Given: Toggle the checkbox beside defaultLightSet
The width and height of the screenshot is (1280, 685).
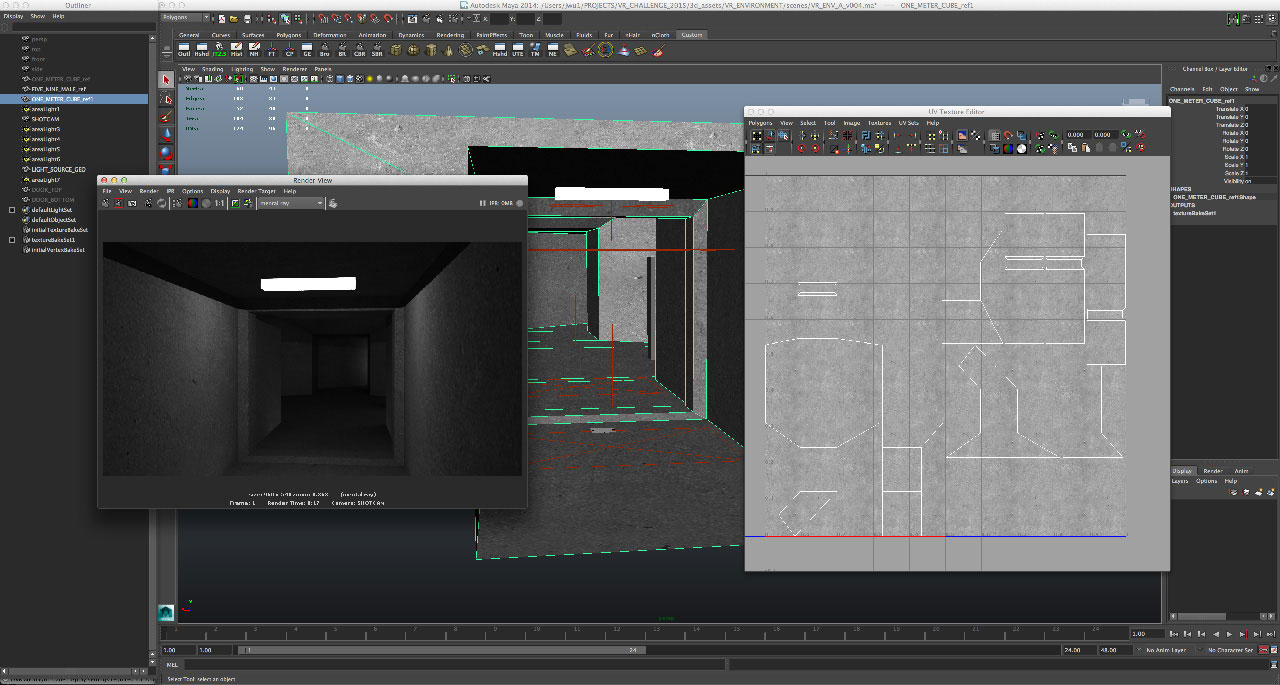Looking at the screenshot, I should click(12, 210).
